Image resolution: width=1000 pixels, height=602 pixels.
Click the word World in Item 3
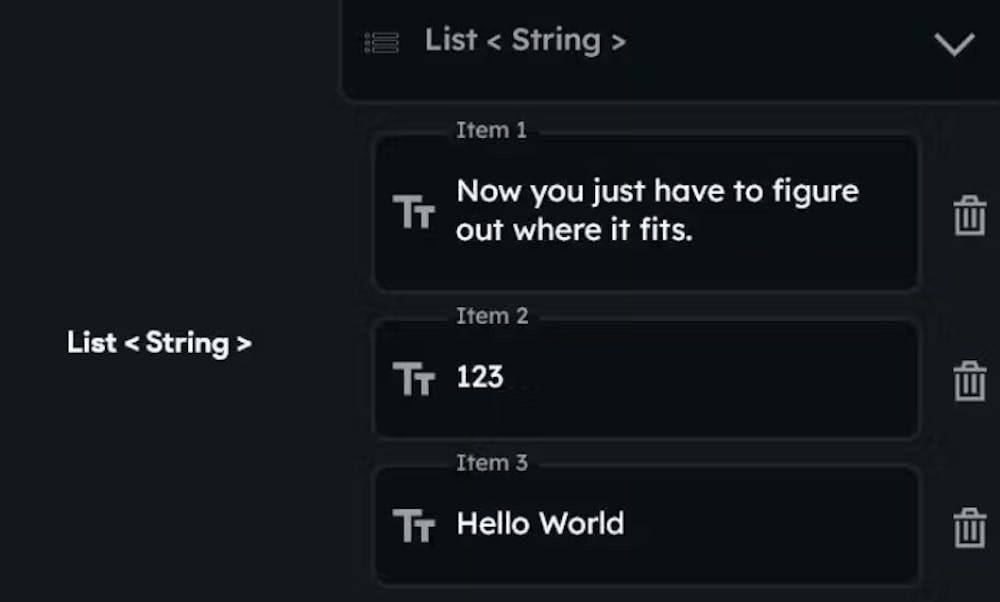[x=581, y=524]
